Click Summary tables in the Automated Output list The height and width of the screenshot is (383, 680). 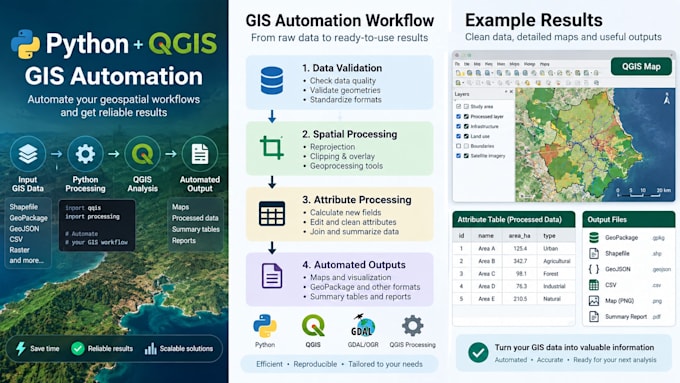tap(196, 229)
